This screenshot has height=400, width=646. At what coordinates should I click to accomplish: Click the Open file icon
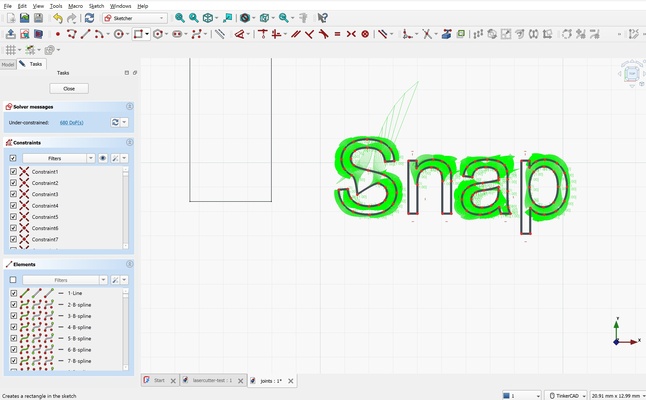pyautogui.click(x=25, y=18)
